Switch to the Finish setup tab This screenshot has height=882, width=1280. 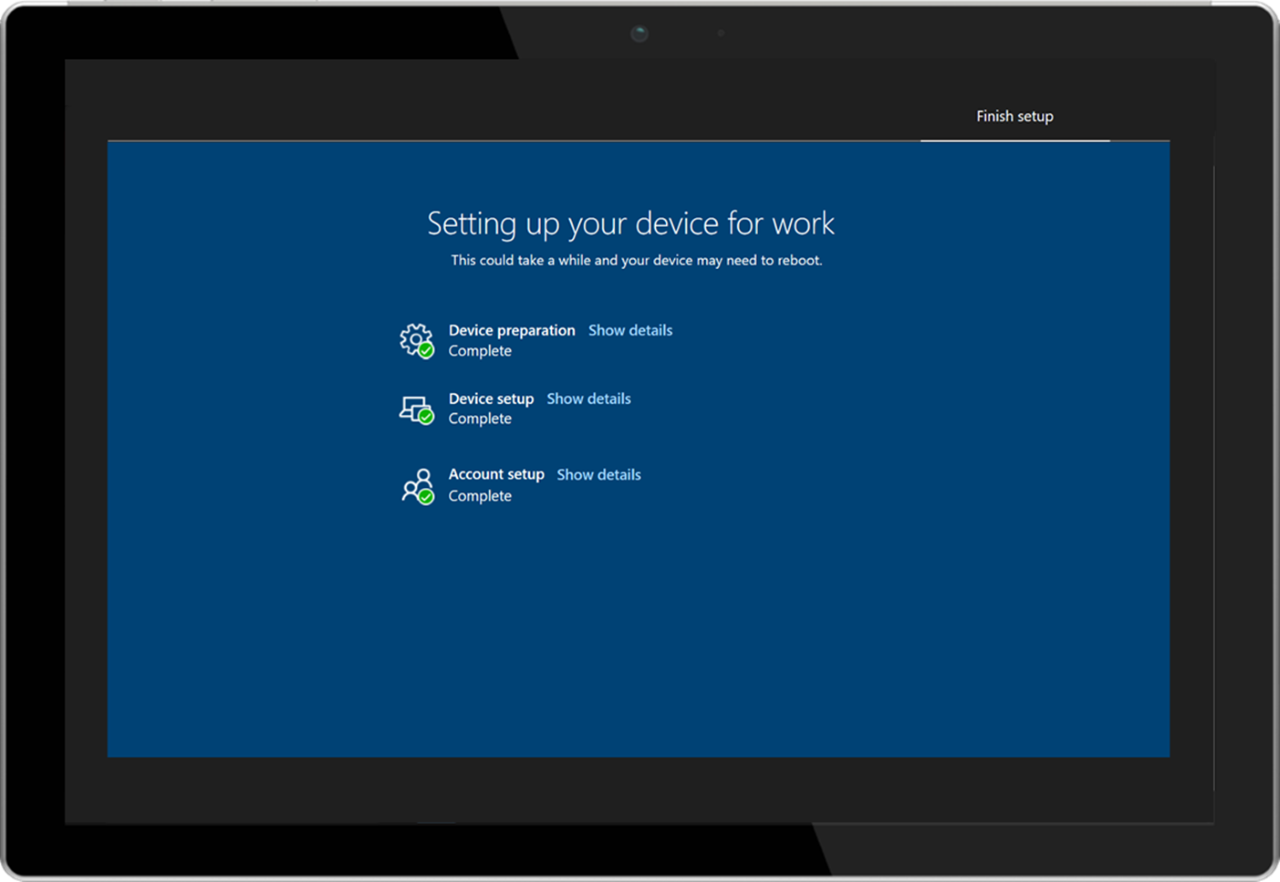[x=1014, y=116]
